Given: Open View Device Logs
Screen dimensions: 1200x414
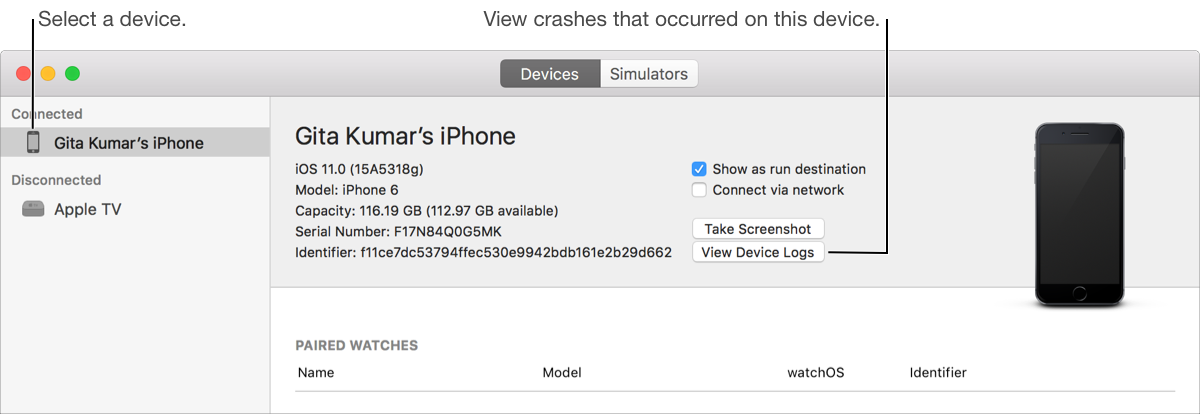Looking at the screenshot, I should pyautogui.click(x=758, y=252).
